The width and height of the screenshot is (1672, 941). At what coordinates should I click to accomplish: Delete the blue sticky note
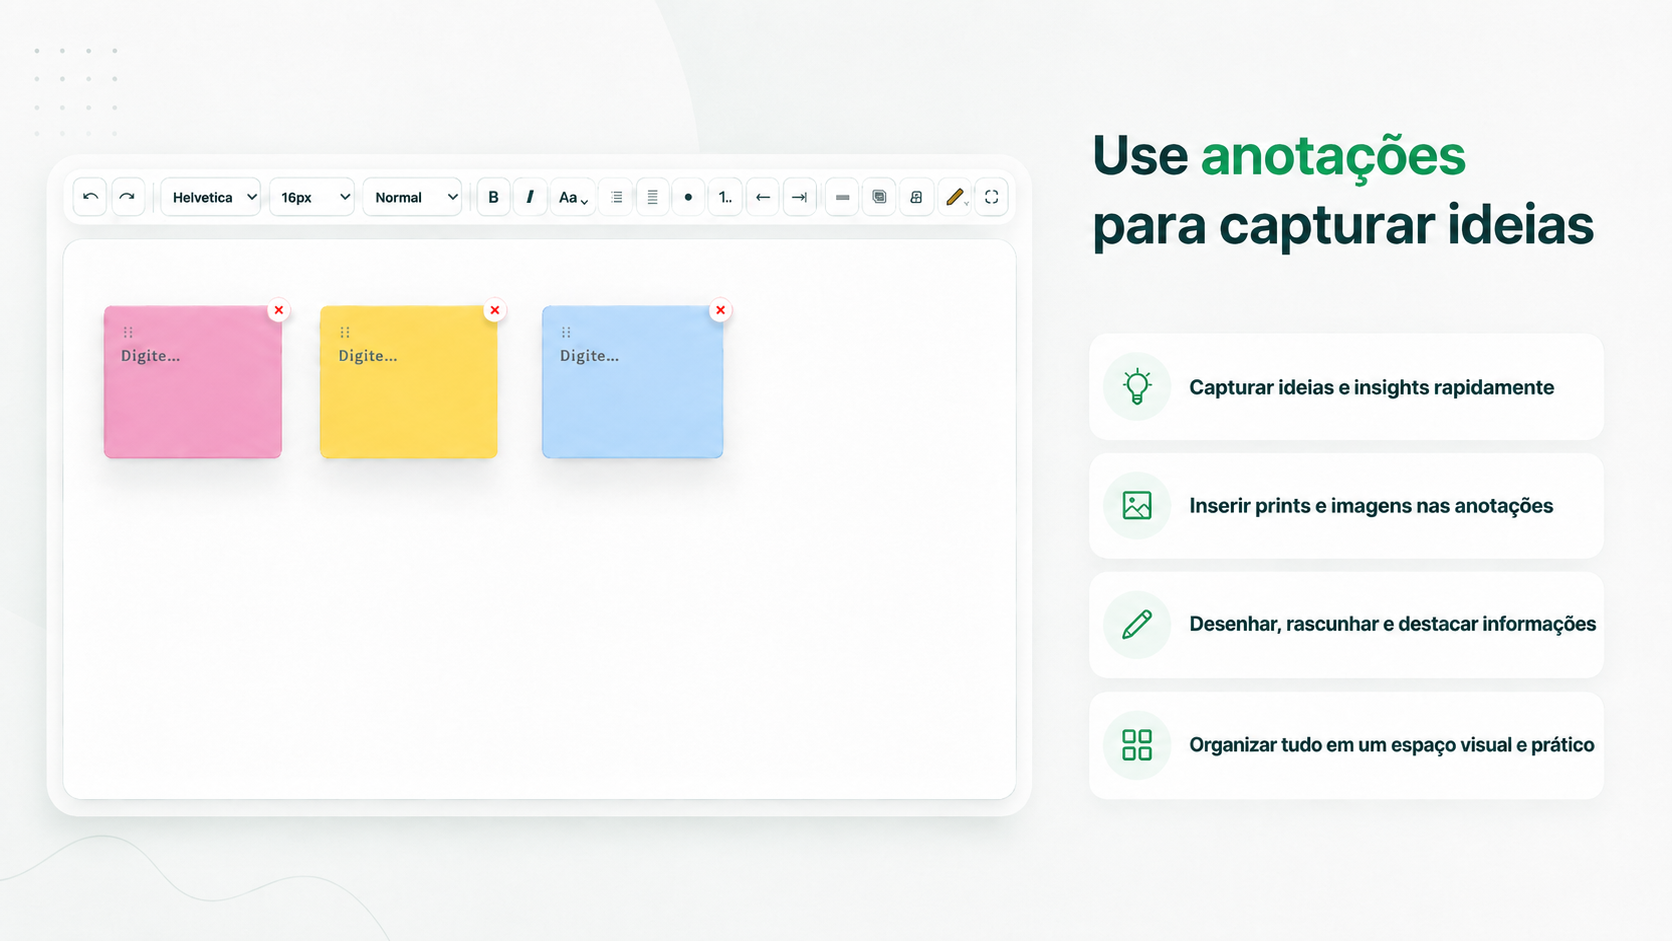(x=720, y=310)
